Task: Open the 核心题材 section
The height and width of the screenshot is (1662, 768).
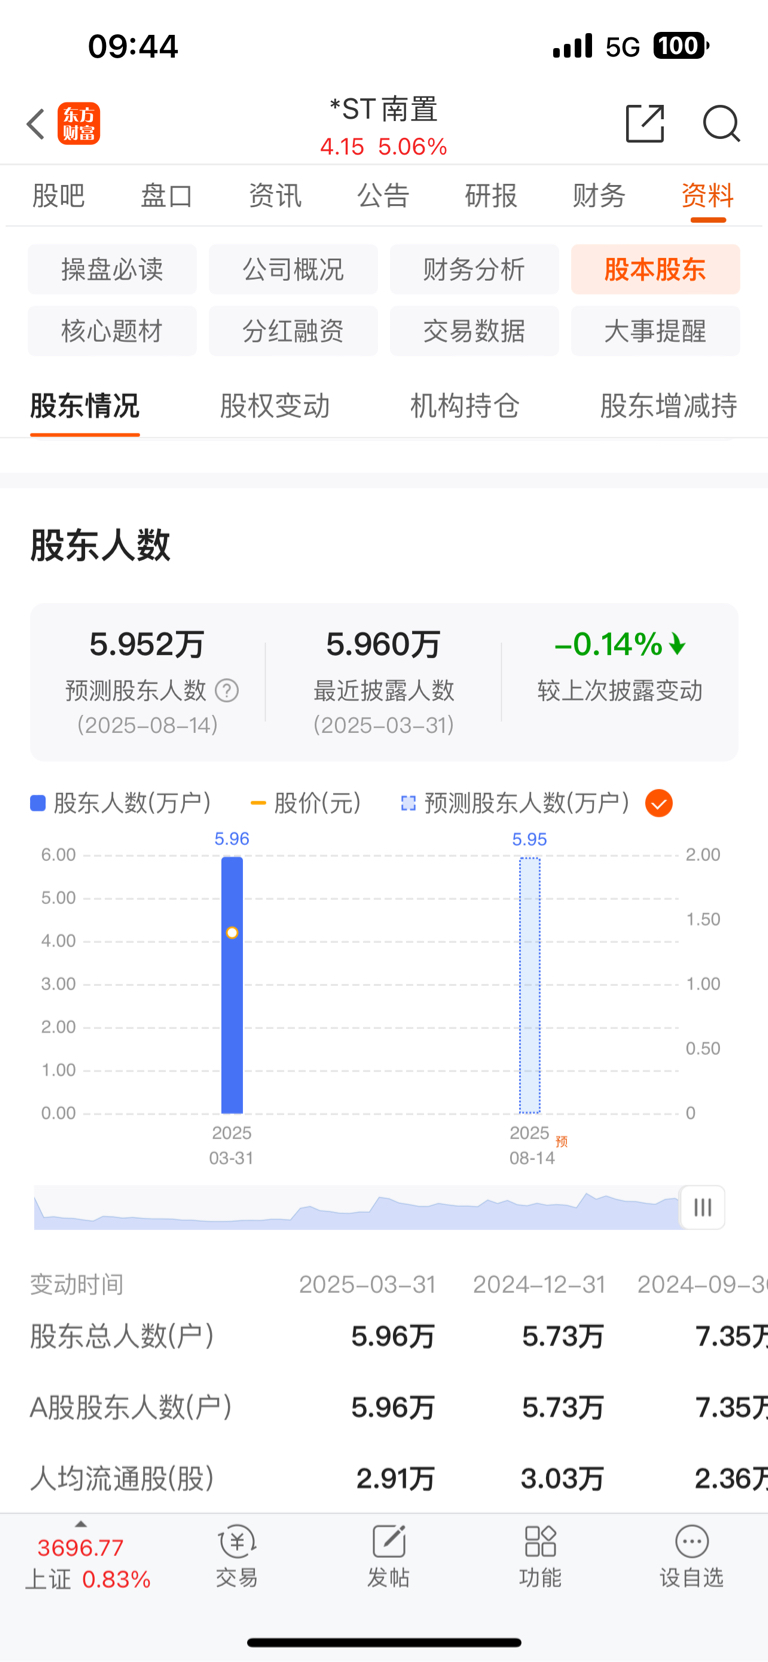Action: click(x=112, y=331)
